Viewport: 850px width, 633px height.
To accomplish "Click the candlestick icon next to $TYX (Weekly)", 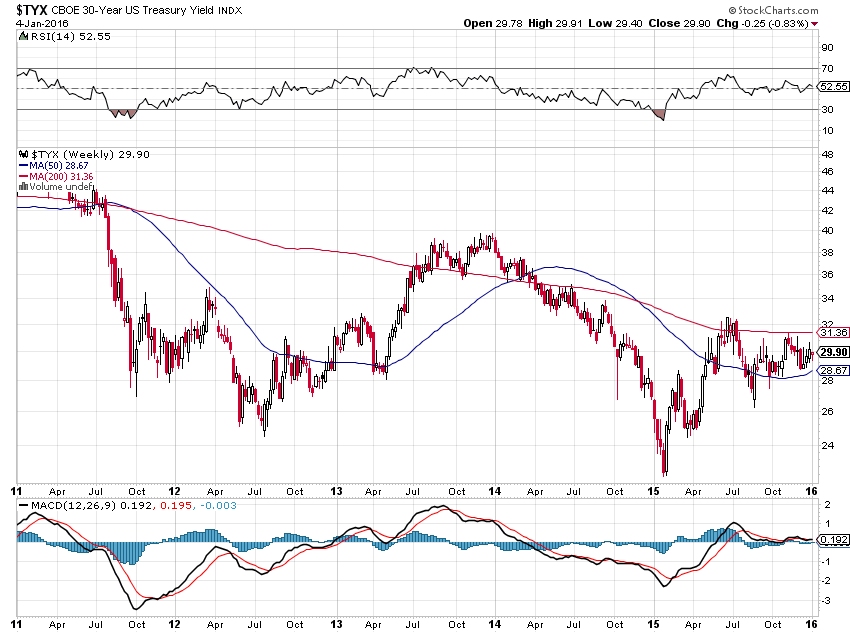I will (22, 154).
